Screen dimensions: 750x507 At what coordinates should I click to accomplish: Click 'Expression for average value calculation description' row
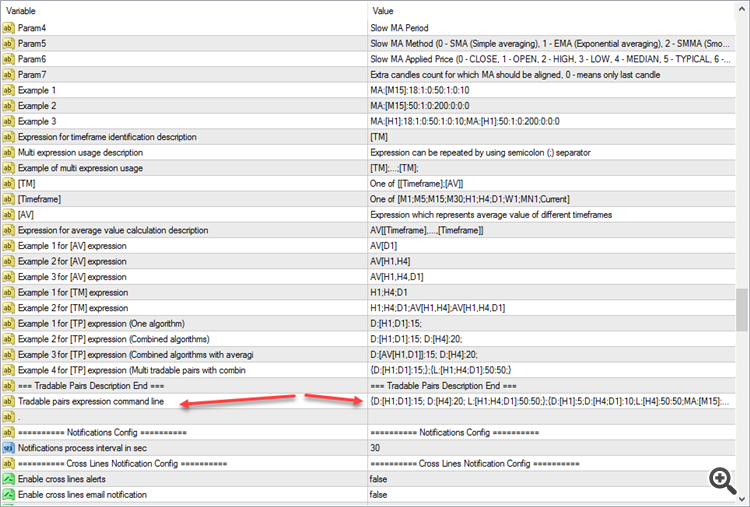coord(368,230)
